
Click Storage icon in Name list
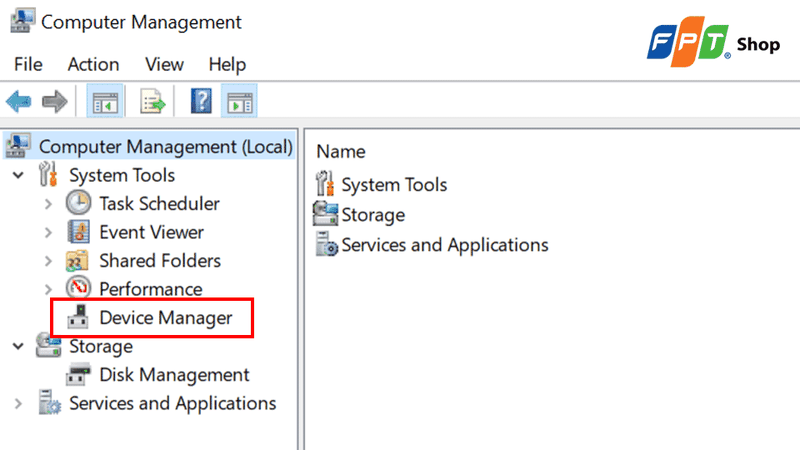click(x=325, y=214)
